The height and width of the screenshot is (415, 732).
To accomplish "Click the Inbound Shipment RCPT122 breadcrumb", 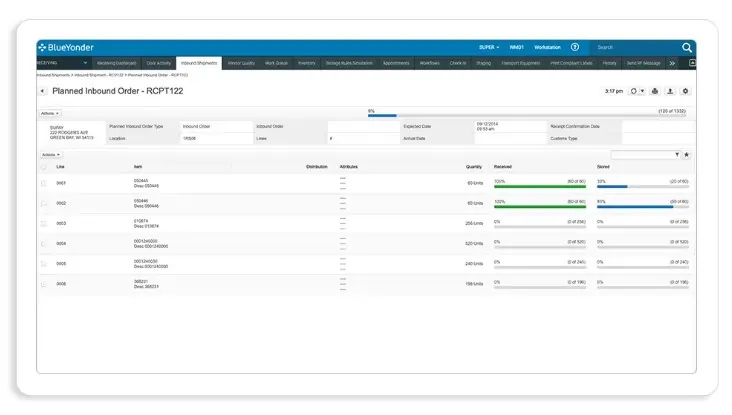I will 99,75.
